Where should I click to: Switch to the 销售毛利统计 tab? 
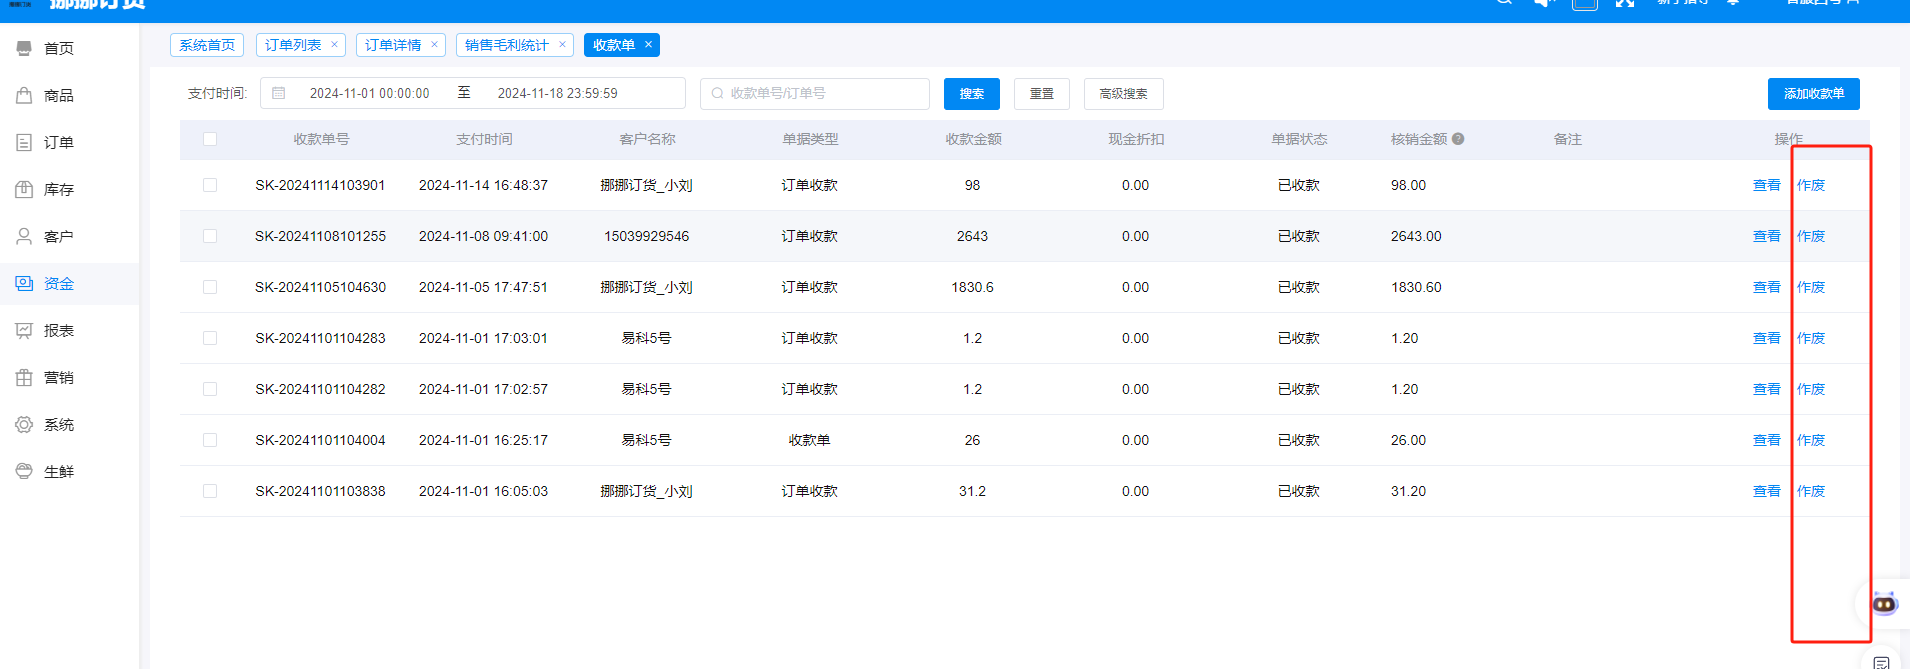[x=506, y=45]
